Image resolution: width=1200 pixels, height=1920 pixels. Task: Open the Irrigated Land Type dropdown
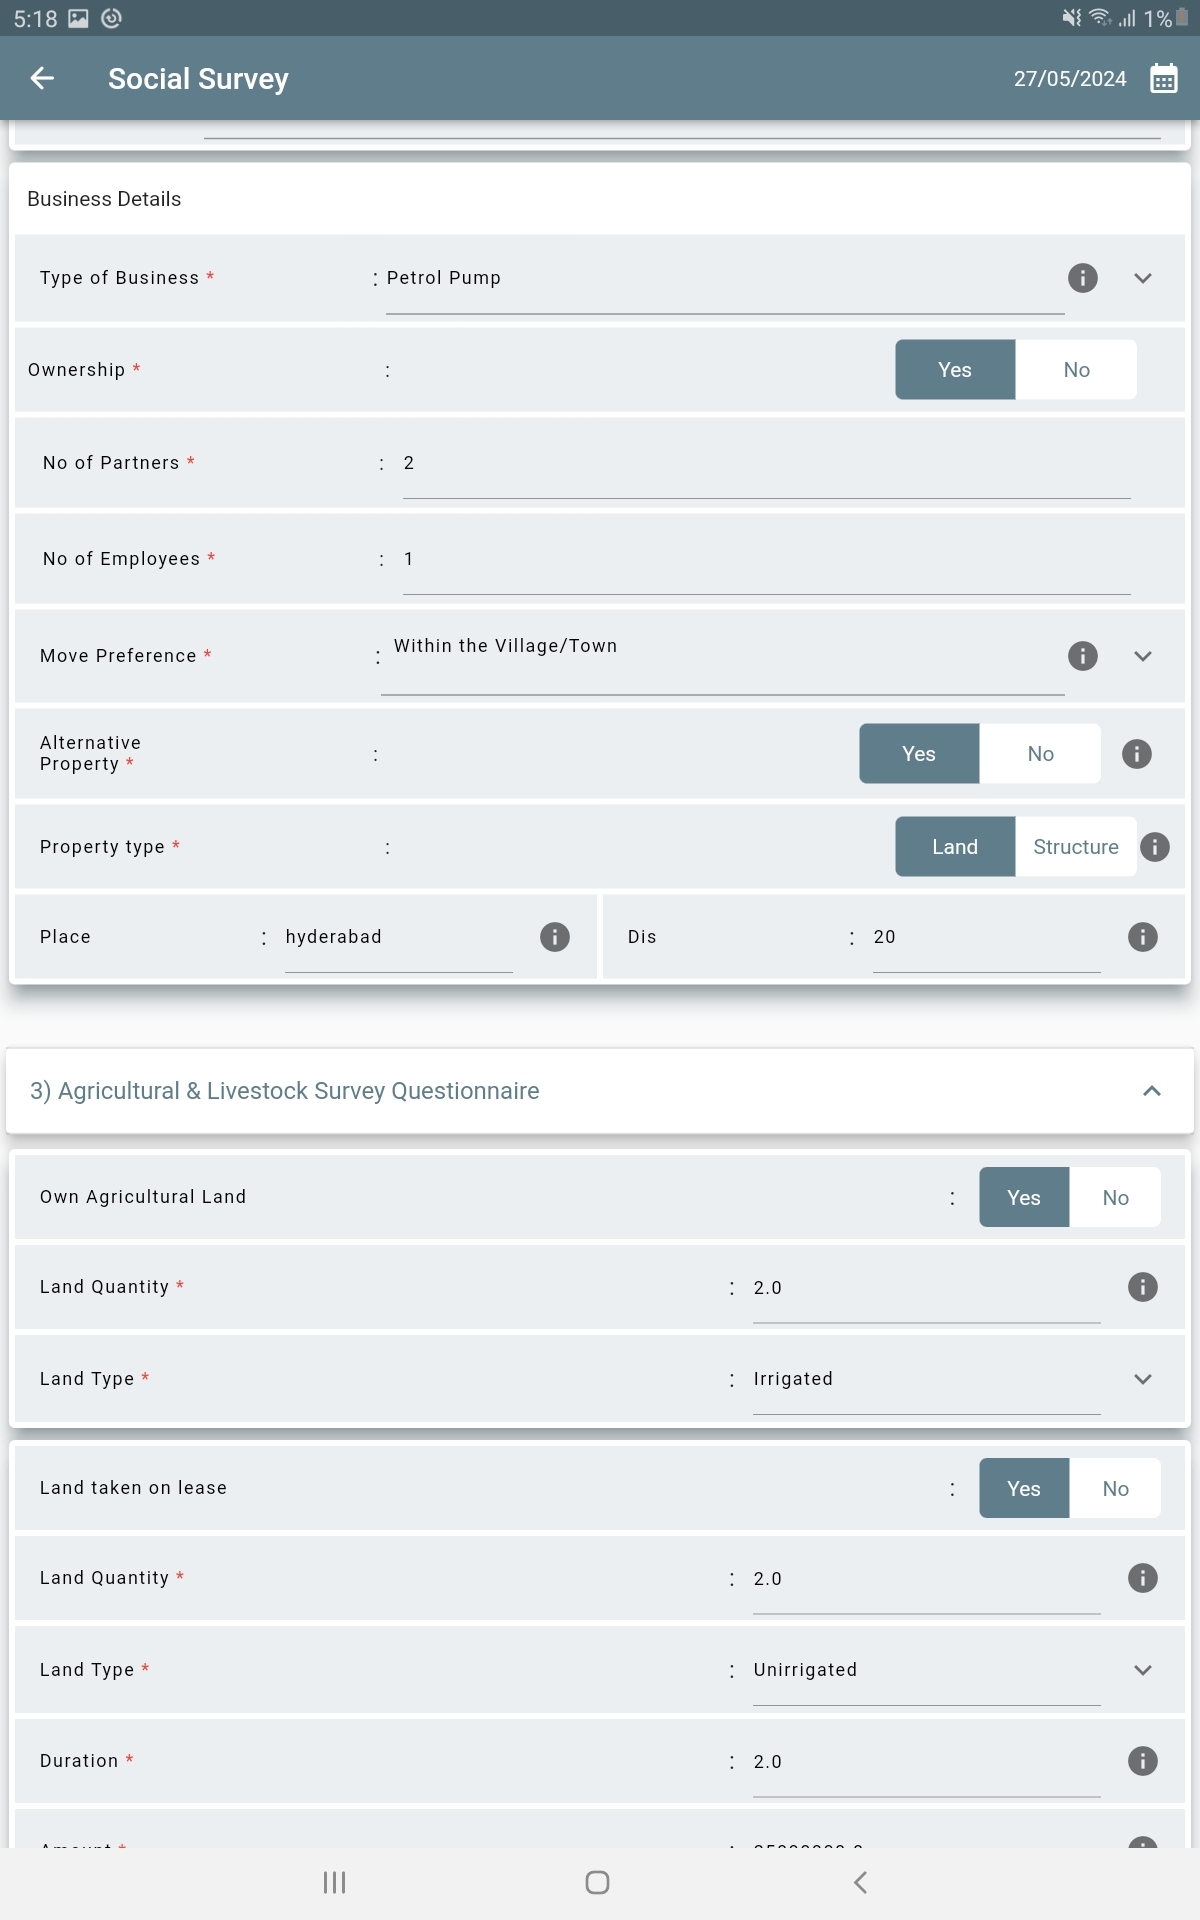point(1143,1379)
